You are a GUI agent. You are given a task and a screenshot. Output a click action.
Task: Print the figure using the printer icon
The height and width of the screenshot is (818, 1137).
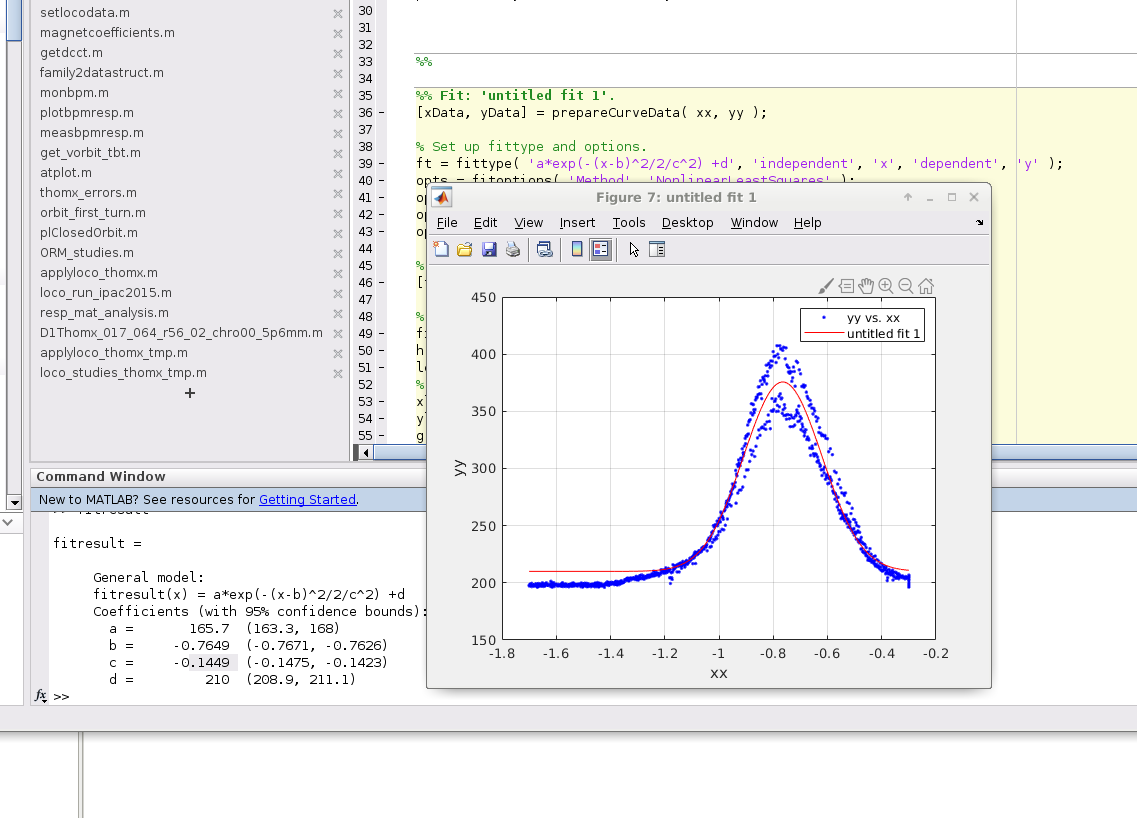coord(513,250)
